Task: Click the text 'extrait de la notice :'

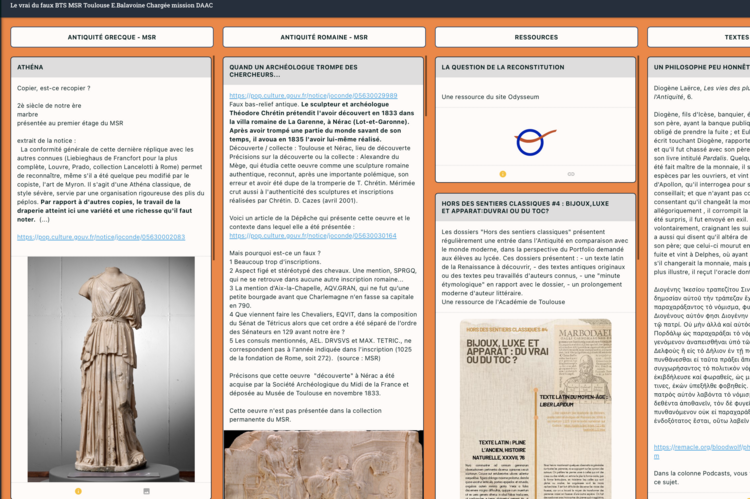Action: click(46, 141)
